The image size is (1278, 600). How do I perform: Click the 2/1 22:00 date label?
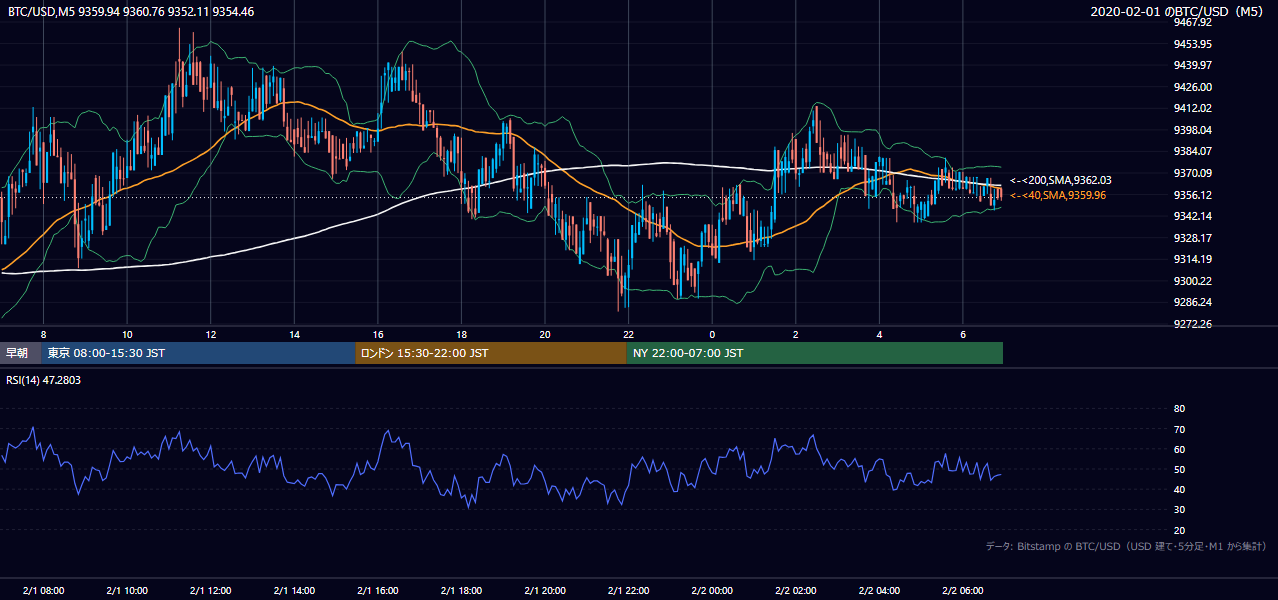point(628,590)
